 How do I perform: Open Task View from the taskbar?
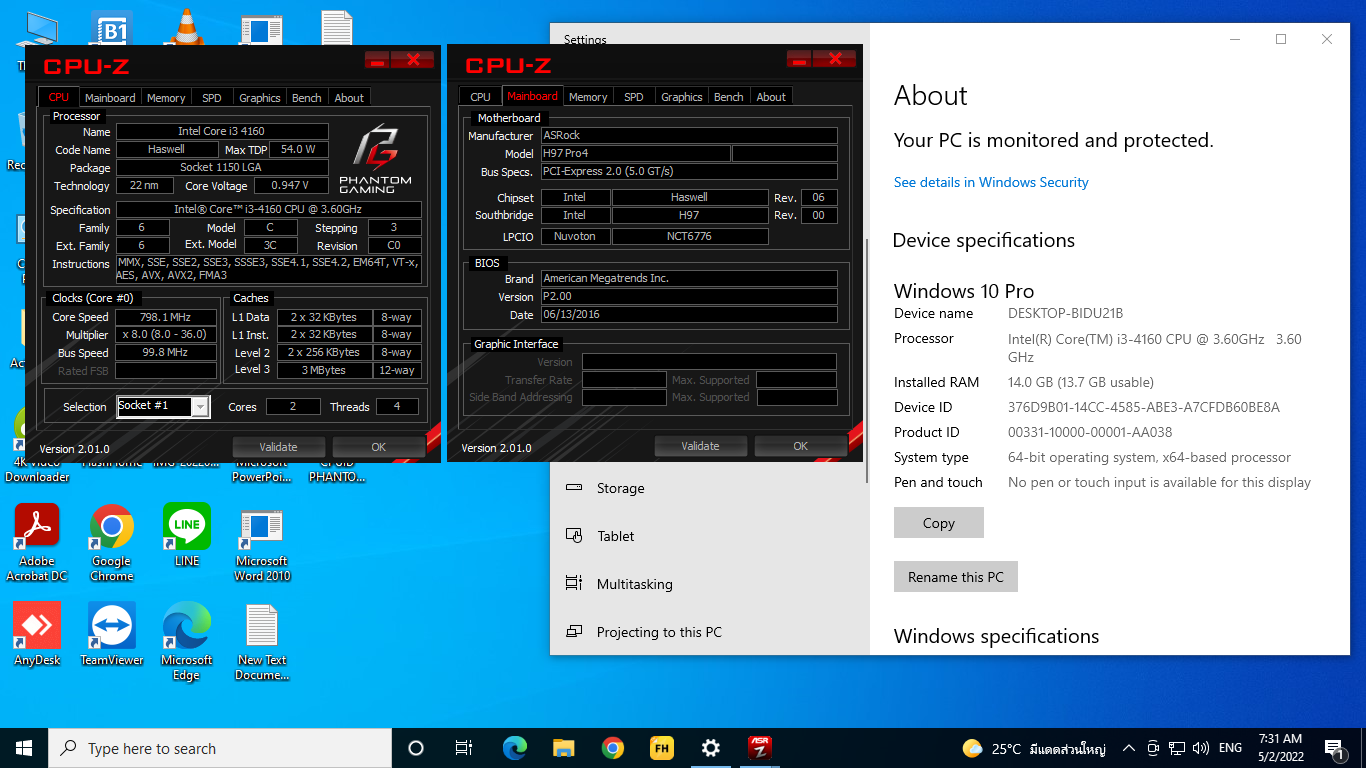(464, 748)
